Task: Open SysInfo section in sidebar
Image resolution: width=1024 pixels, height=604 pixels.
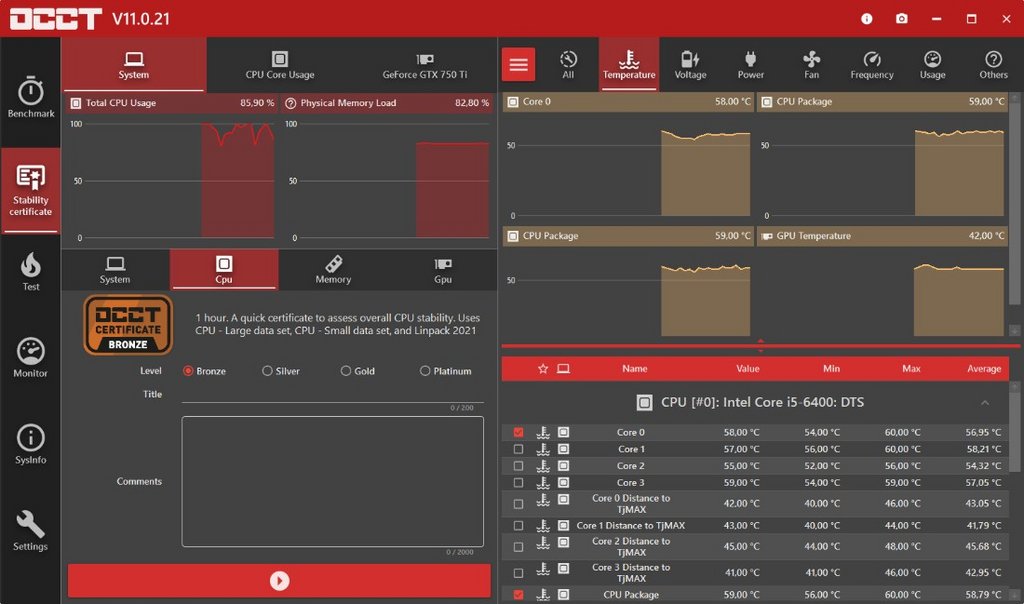Action: 31,445
